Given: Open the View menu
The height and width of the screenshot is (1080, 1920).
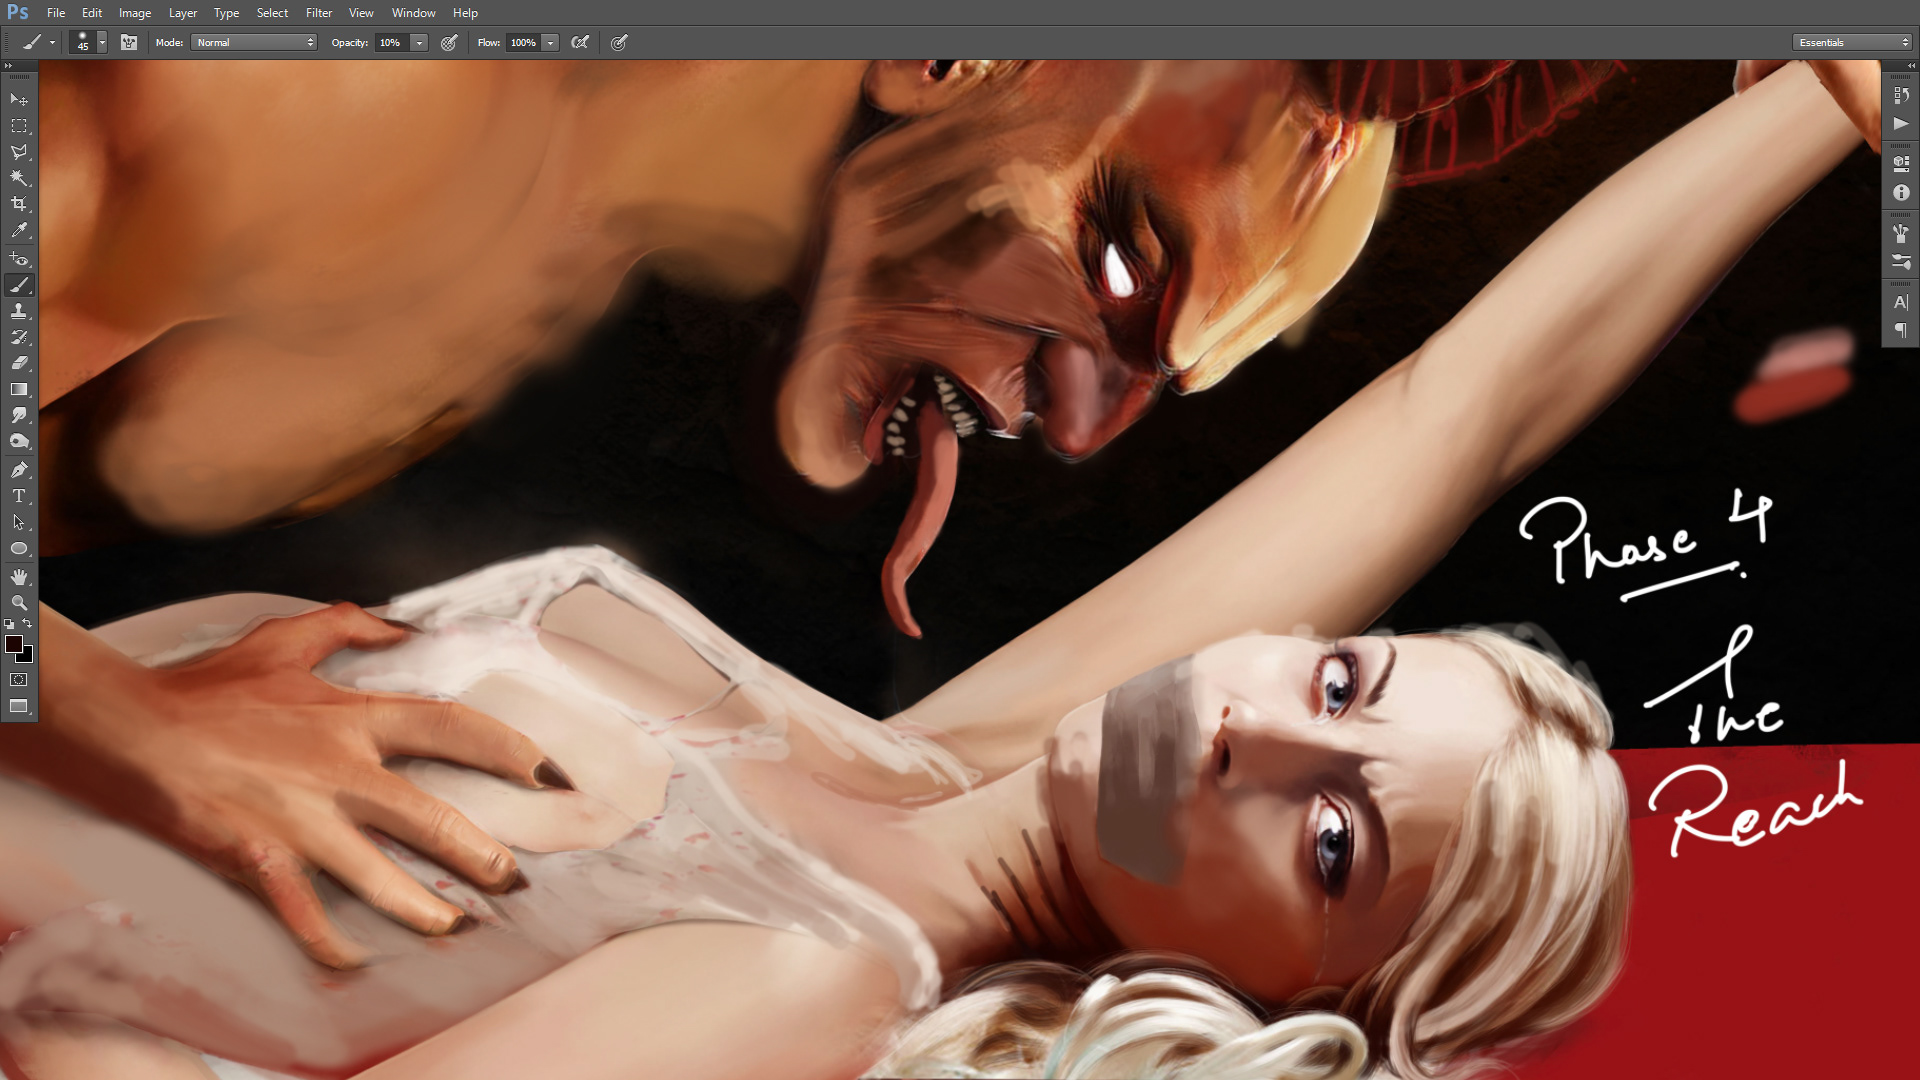Looking at the screenshot, I should click(x=361, y=13).
